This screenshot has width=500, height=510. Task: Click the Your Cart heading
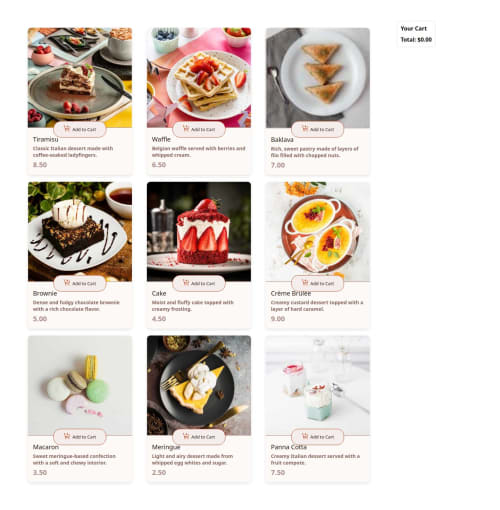[x=413, y=29]
